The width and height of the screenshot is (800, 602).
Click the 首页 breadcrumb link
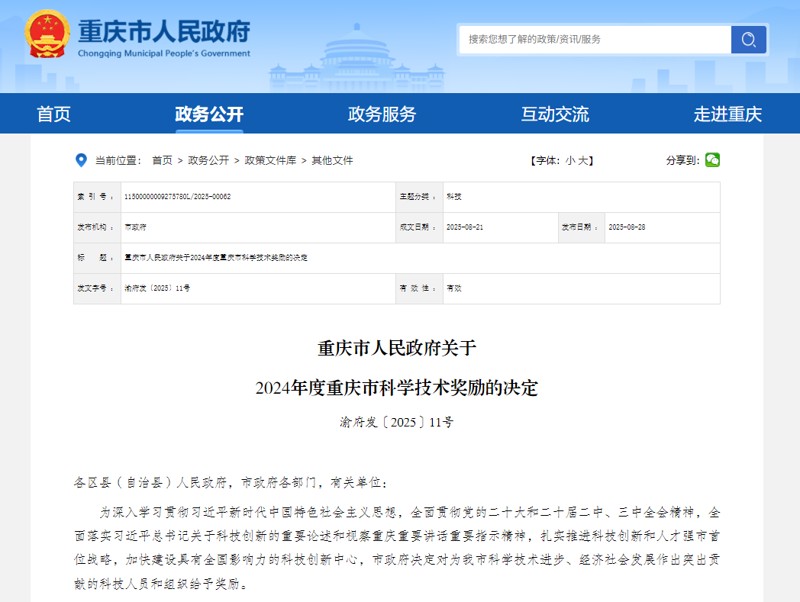(162, 160)
